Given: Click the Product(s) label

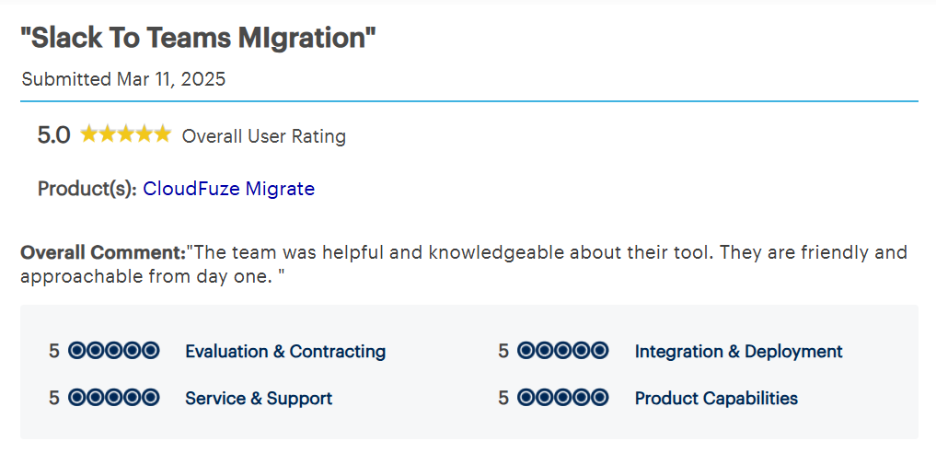Looking at the screenshot, I should (87, 188).
